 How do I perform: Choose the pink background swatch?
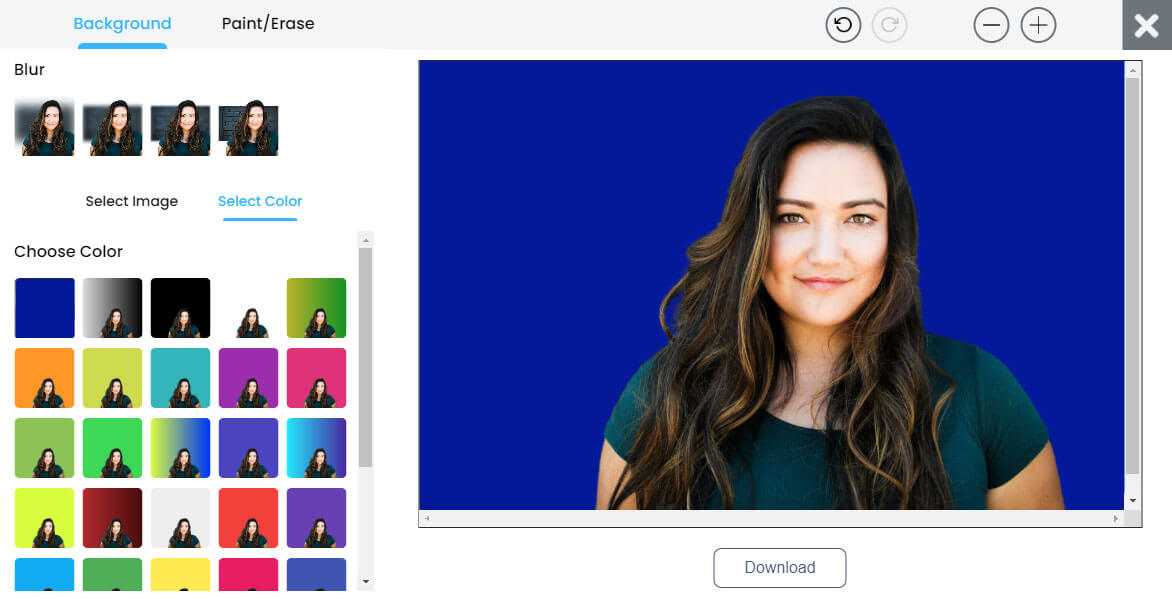coord(316,378)
